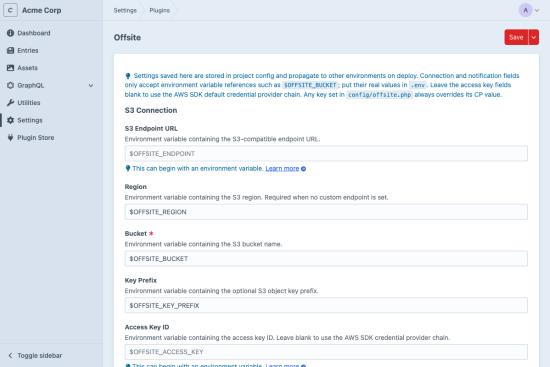Click lightbulb tip icon beside settings notice
Screen dimensions: 550x367
click(x=128, y=76)
